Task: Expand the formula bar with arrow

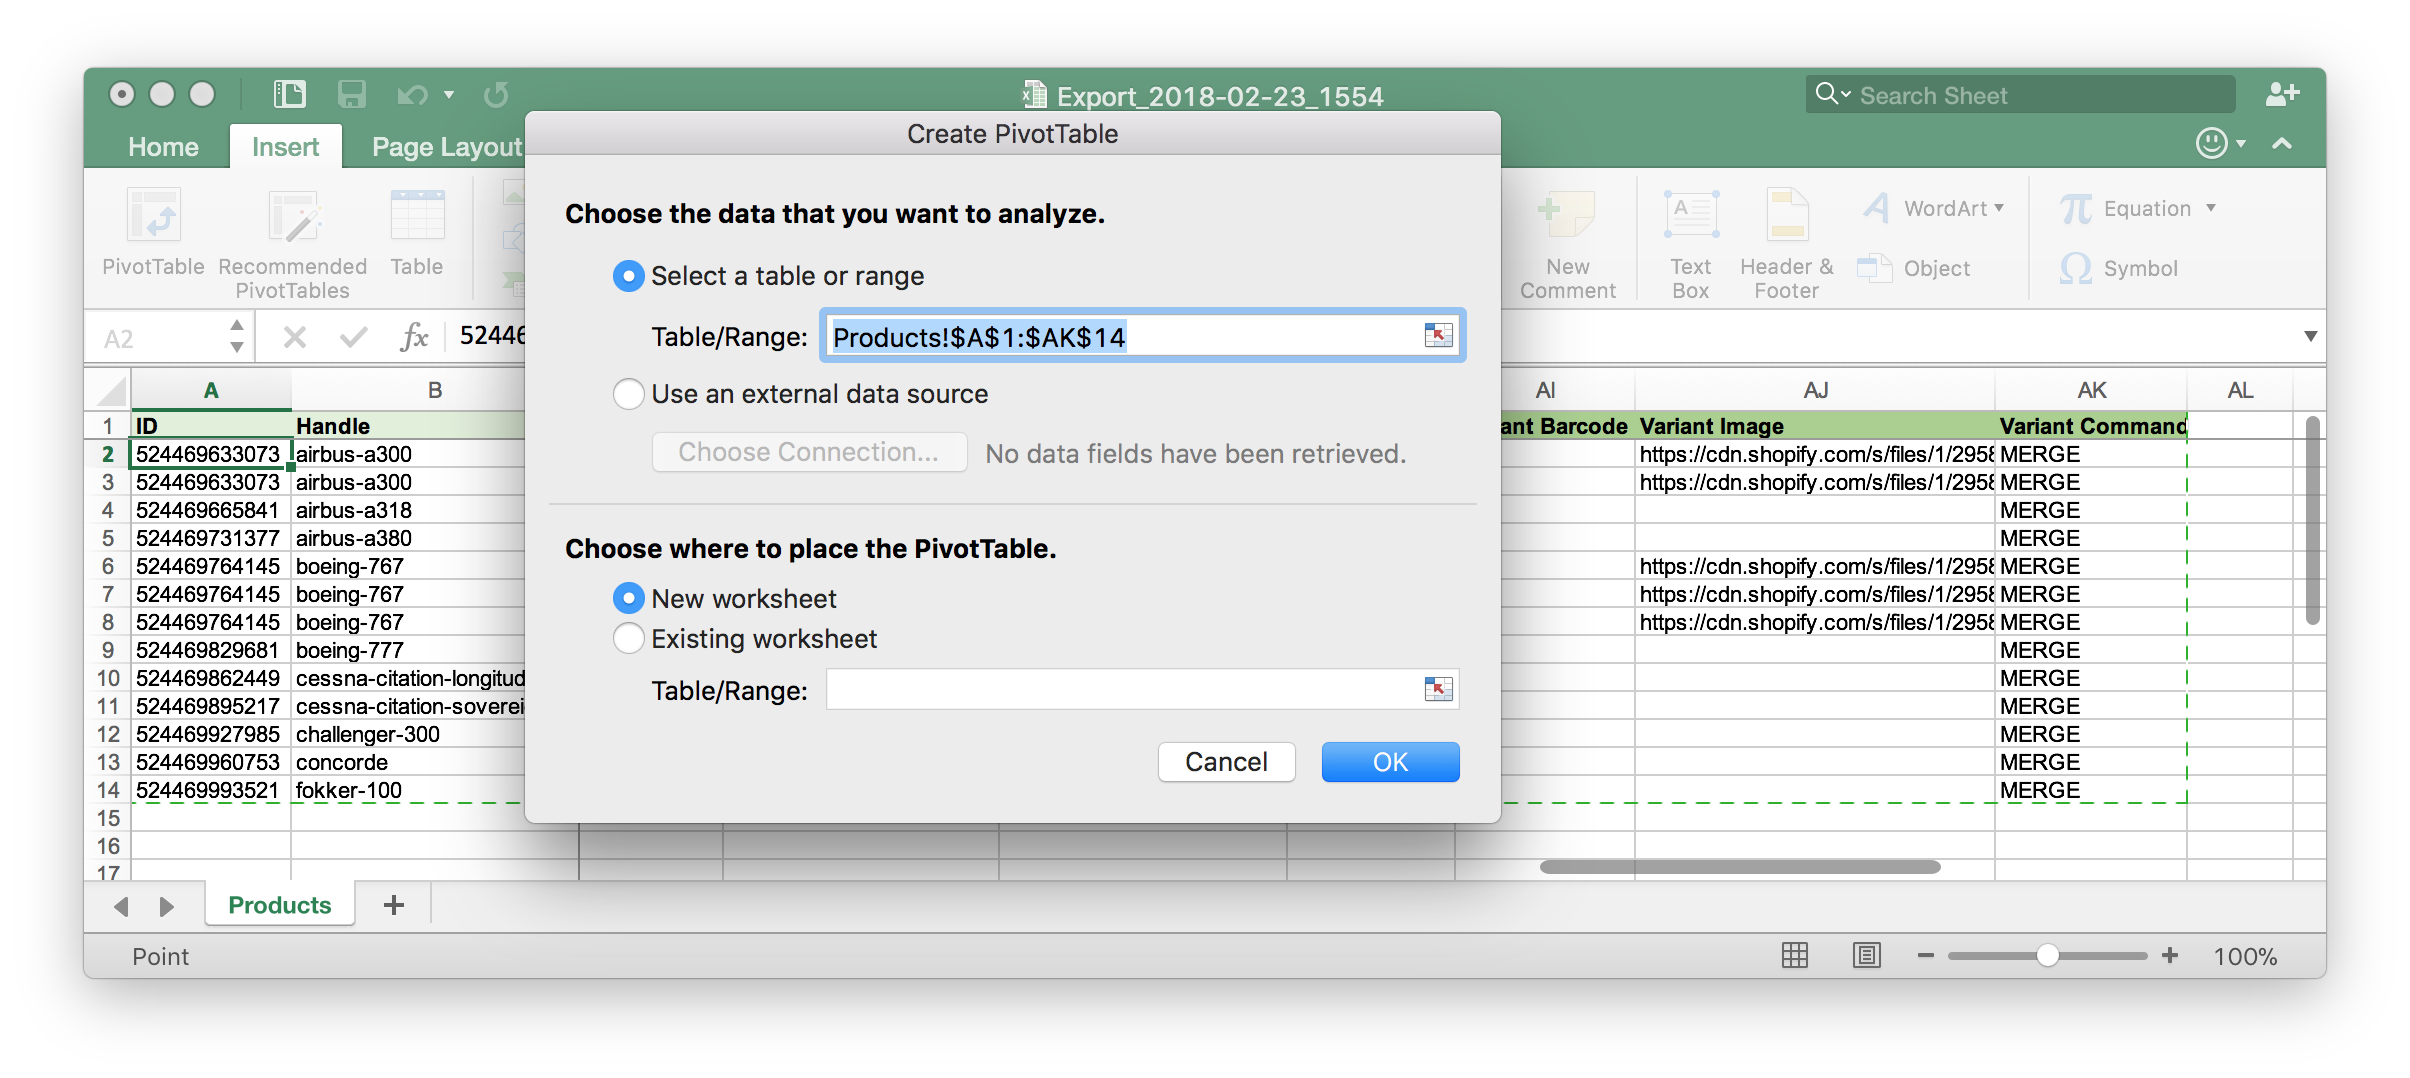Action: coord(2310,336)
